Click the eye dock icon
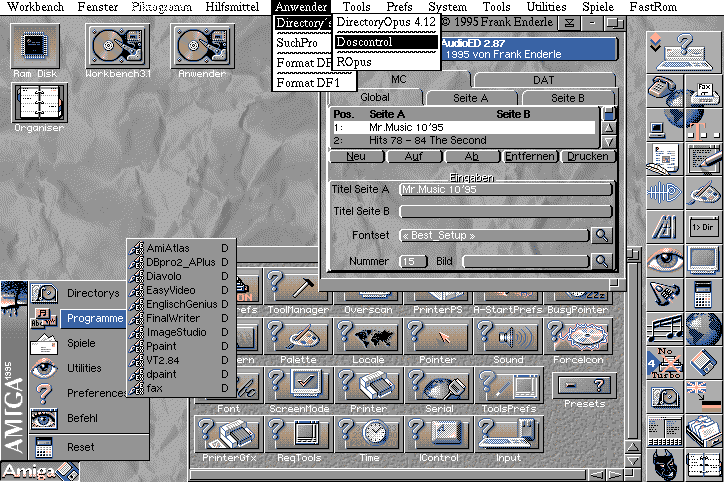The width and height of the screenshot is (724, 482). coord(664,261)
